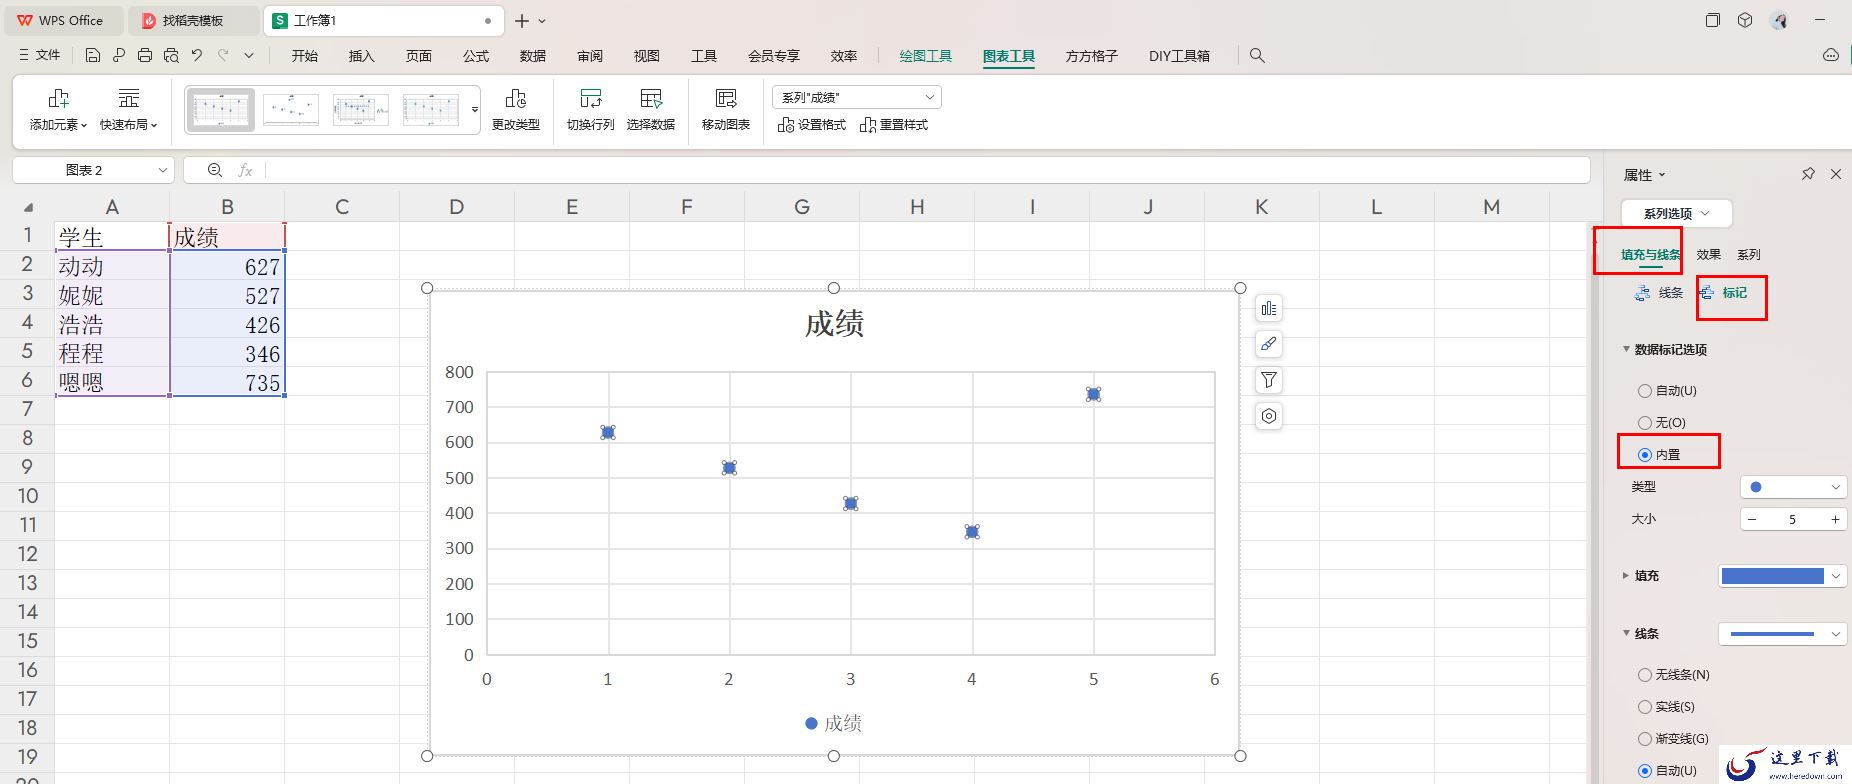The width and height of the screenshot is (1852, 784).
Task: Open the name box dropdown arrow
Action: point(162,170)
